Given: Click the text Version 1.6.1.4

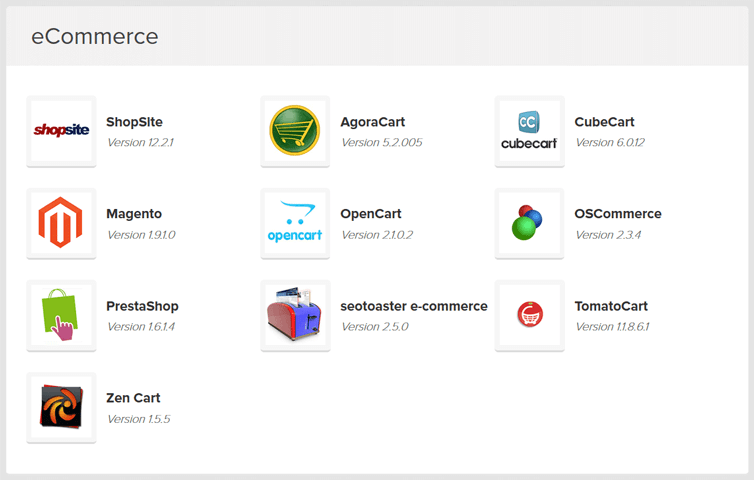Looking at the screenshot, I should (141, 327).
